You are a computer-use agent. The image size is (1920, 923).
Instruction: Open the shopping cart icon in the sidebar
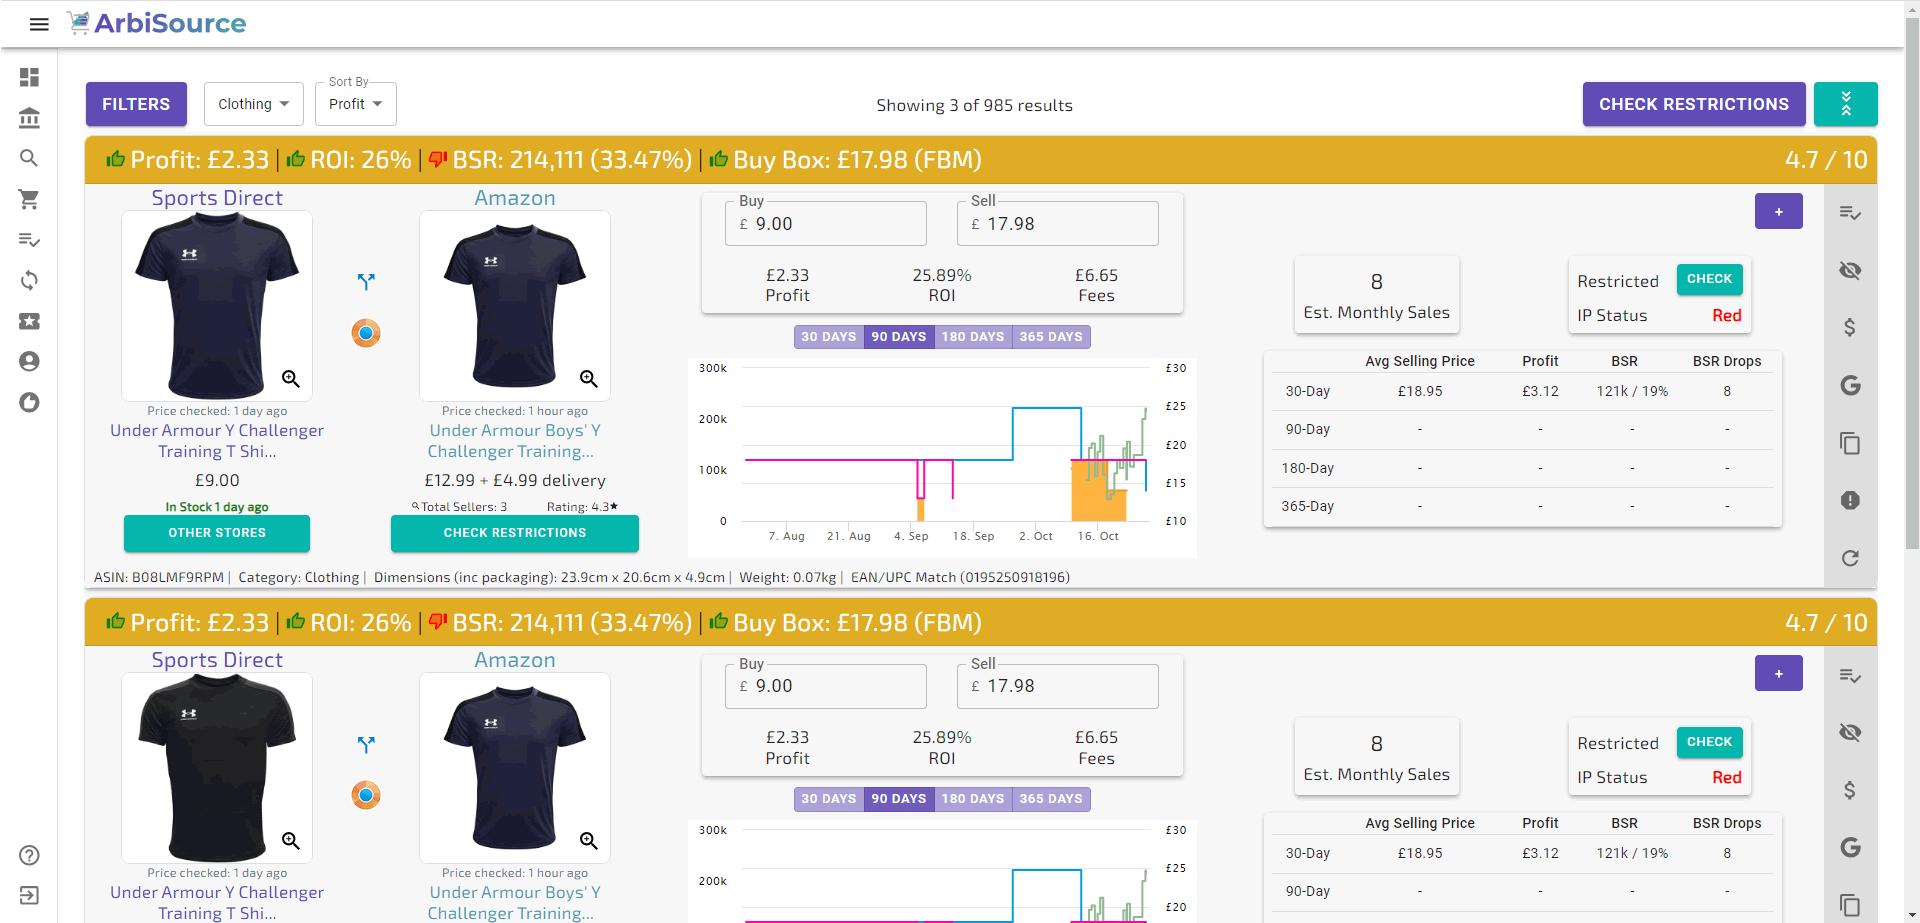point(29,199)
